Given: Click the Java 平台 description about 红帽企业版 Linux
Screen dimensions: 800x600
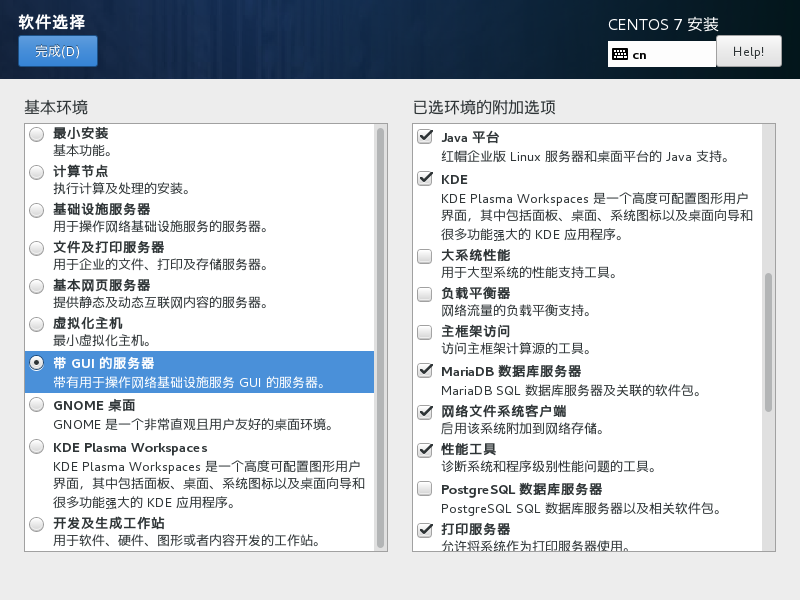Looking at the screenshot, I should click(x=585, y=157).
